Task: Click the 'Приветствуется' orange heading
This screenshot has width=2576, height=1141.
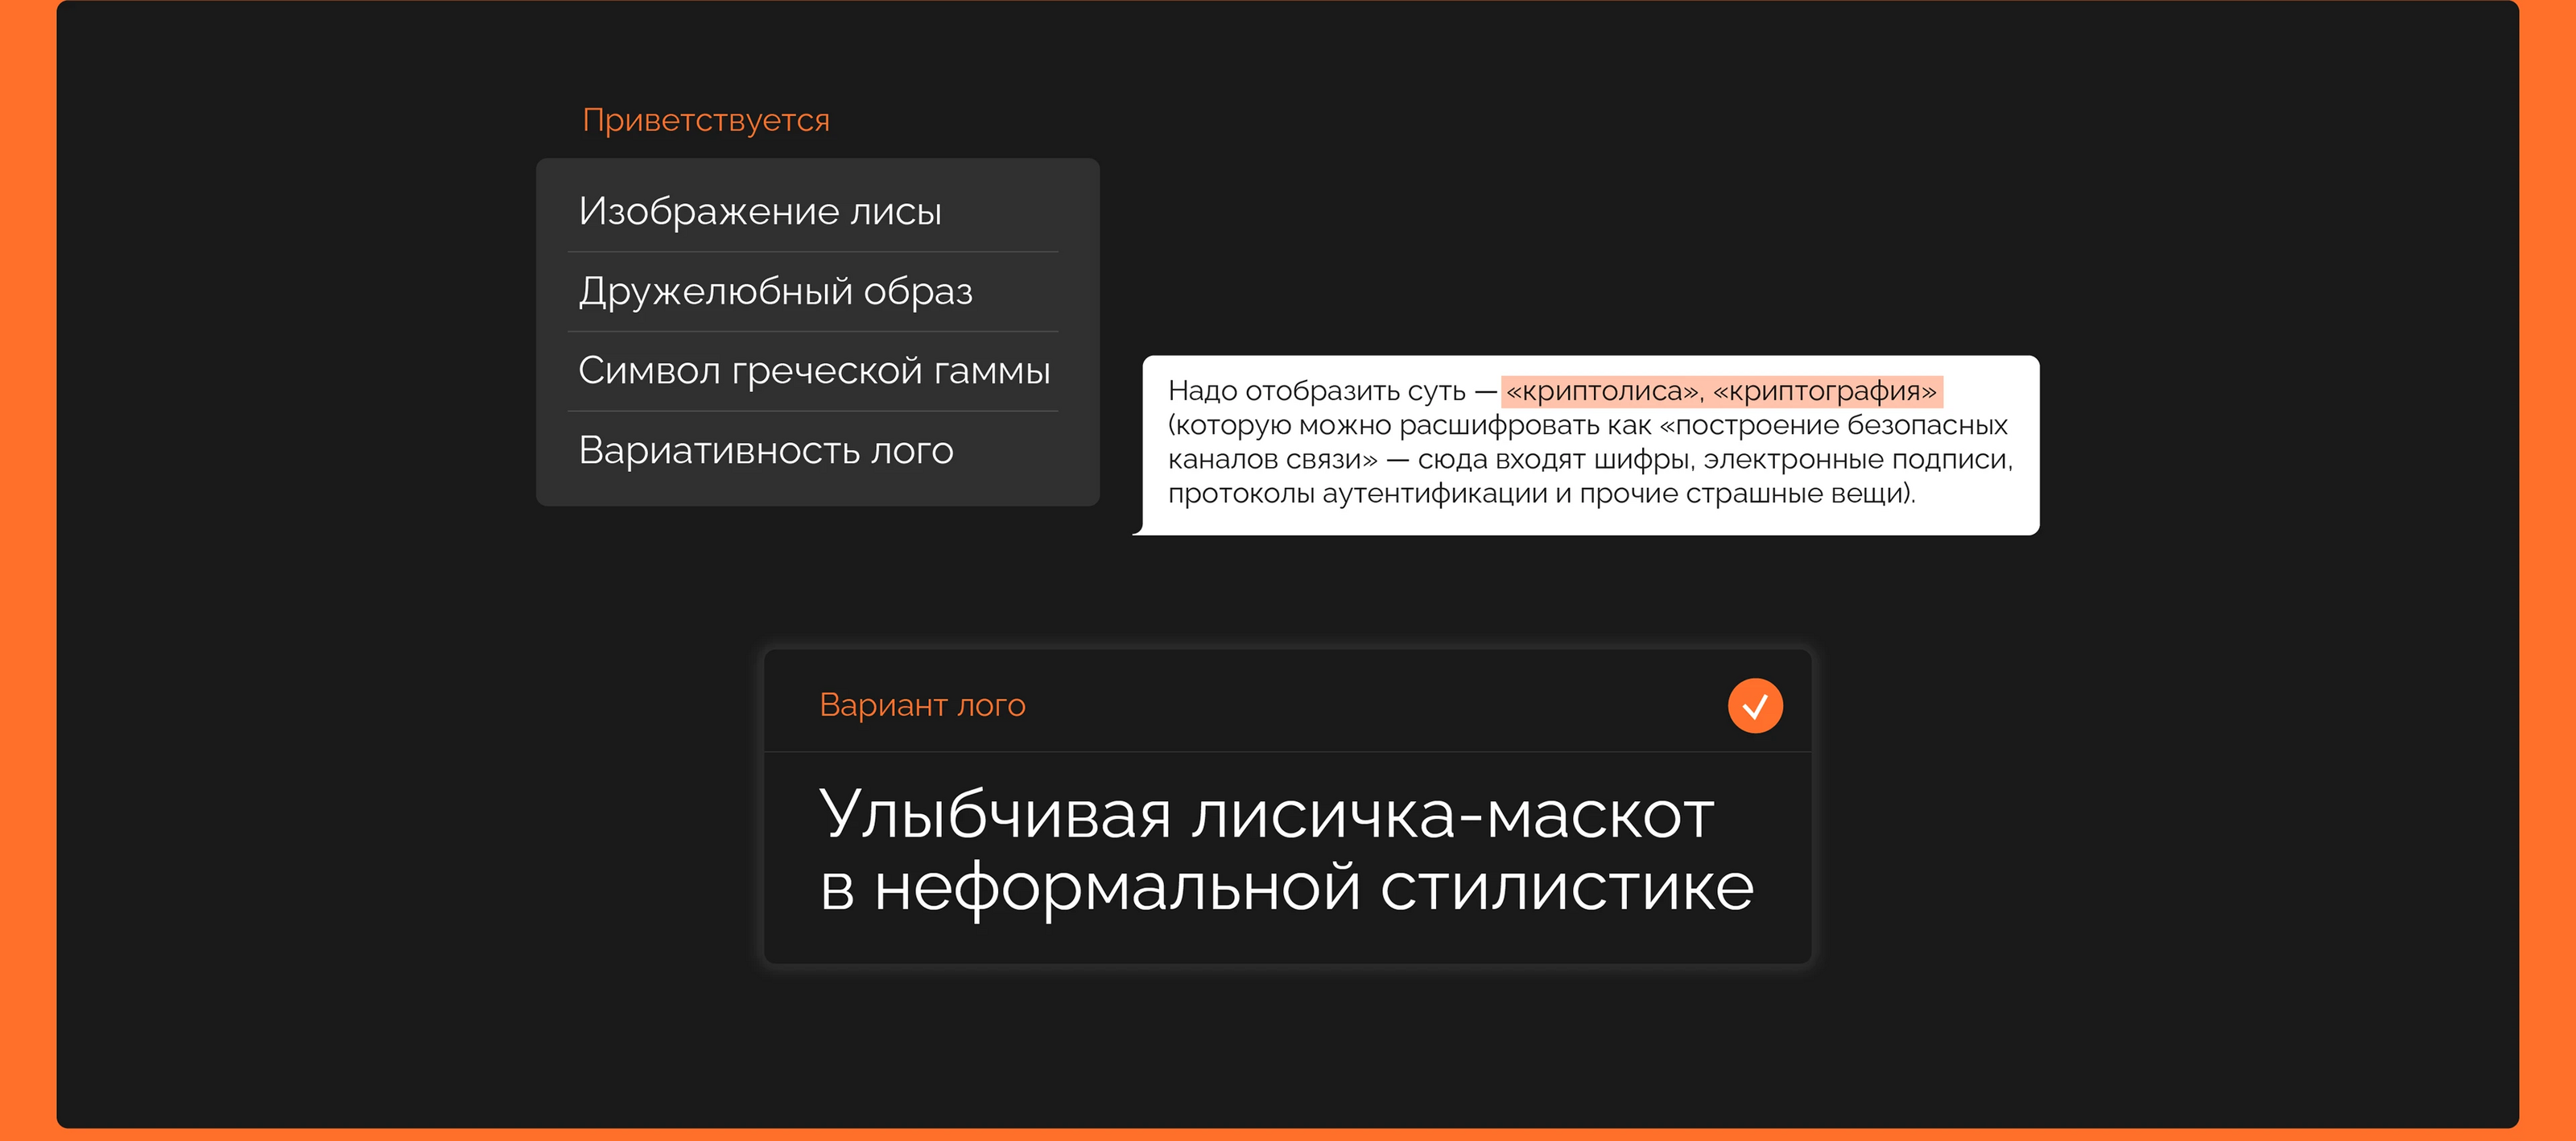Action: tap(706, 120)
